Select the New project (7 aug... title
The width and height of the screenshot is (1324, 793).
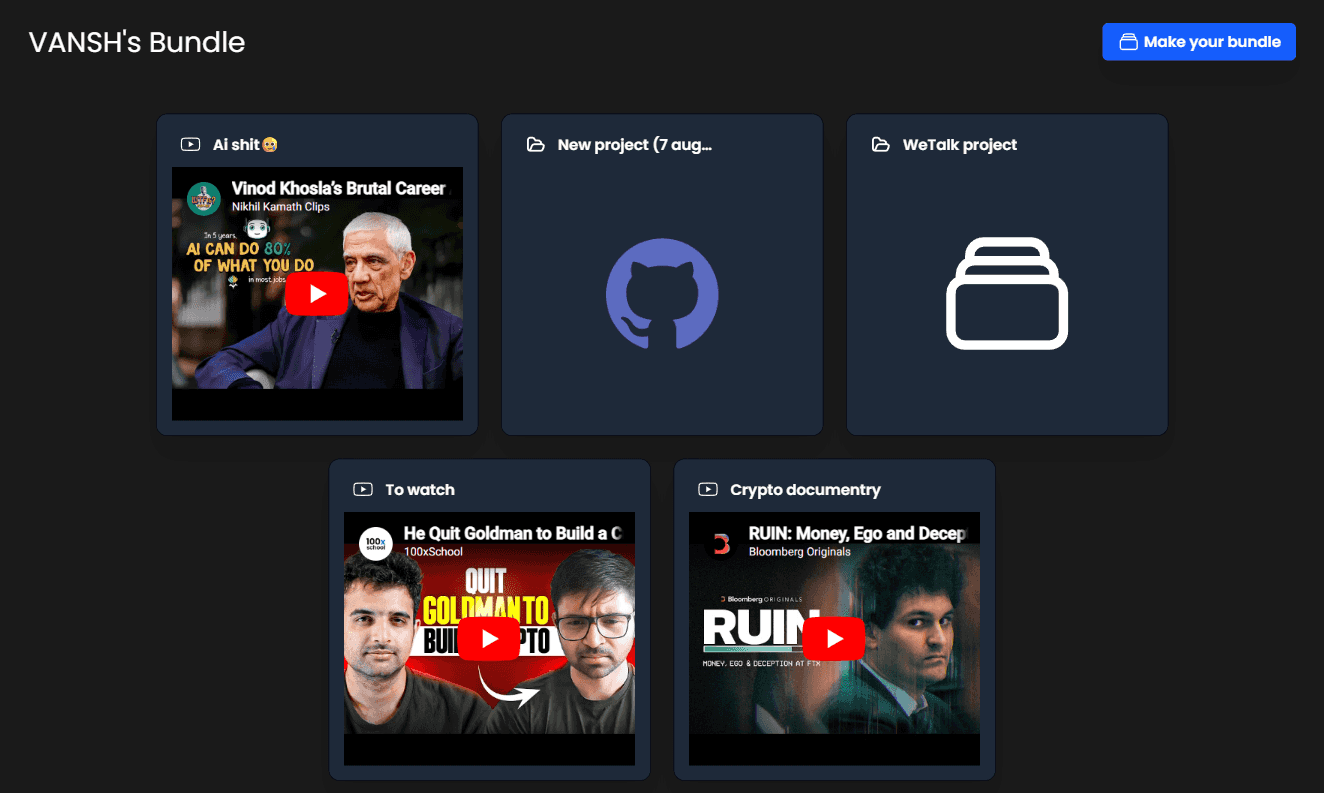[635, 145]
